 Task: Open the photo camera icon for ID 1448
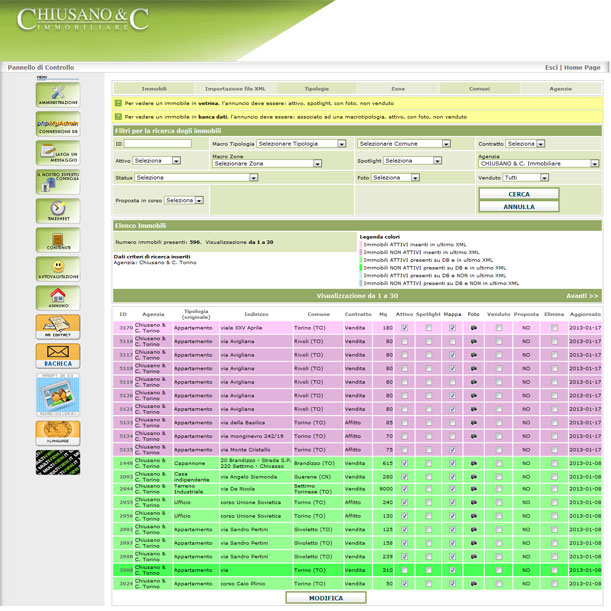click(x=473, y=464)
